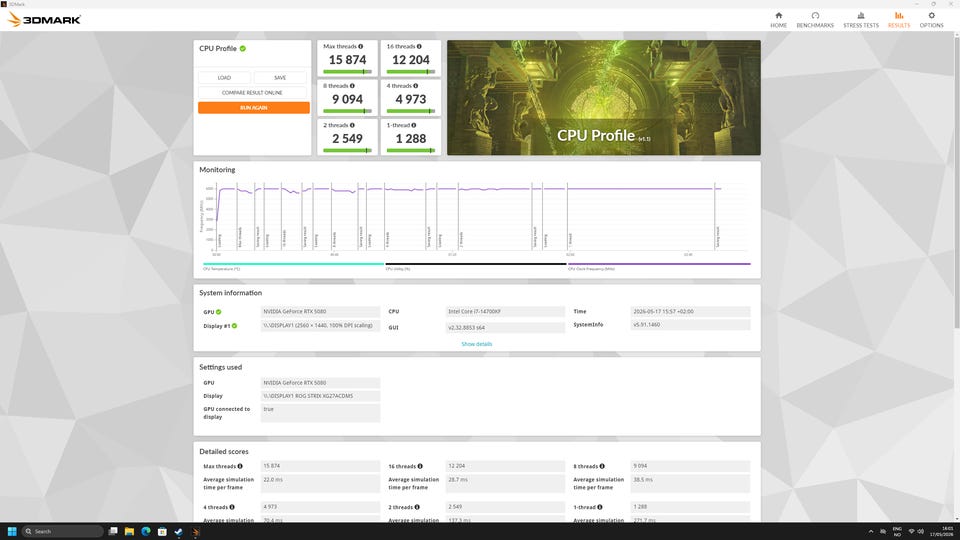This screenshot has height=540, width=960.
Task: Click the 3DMark logo in header
Action: tap(44, 20)
